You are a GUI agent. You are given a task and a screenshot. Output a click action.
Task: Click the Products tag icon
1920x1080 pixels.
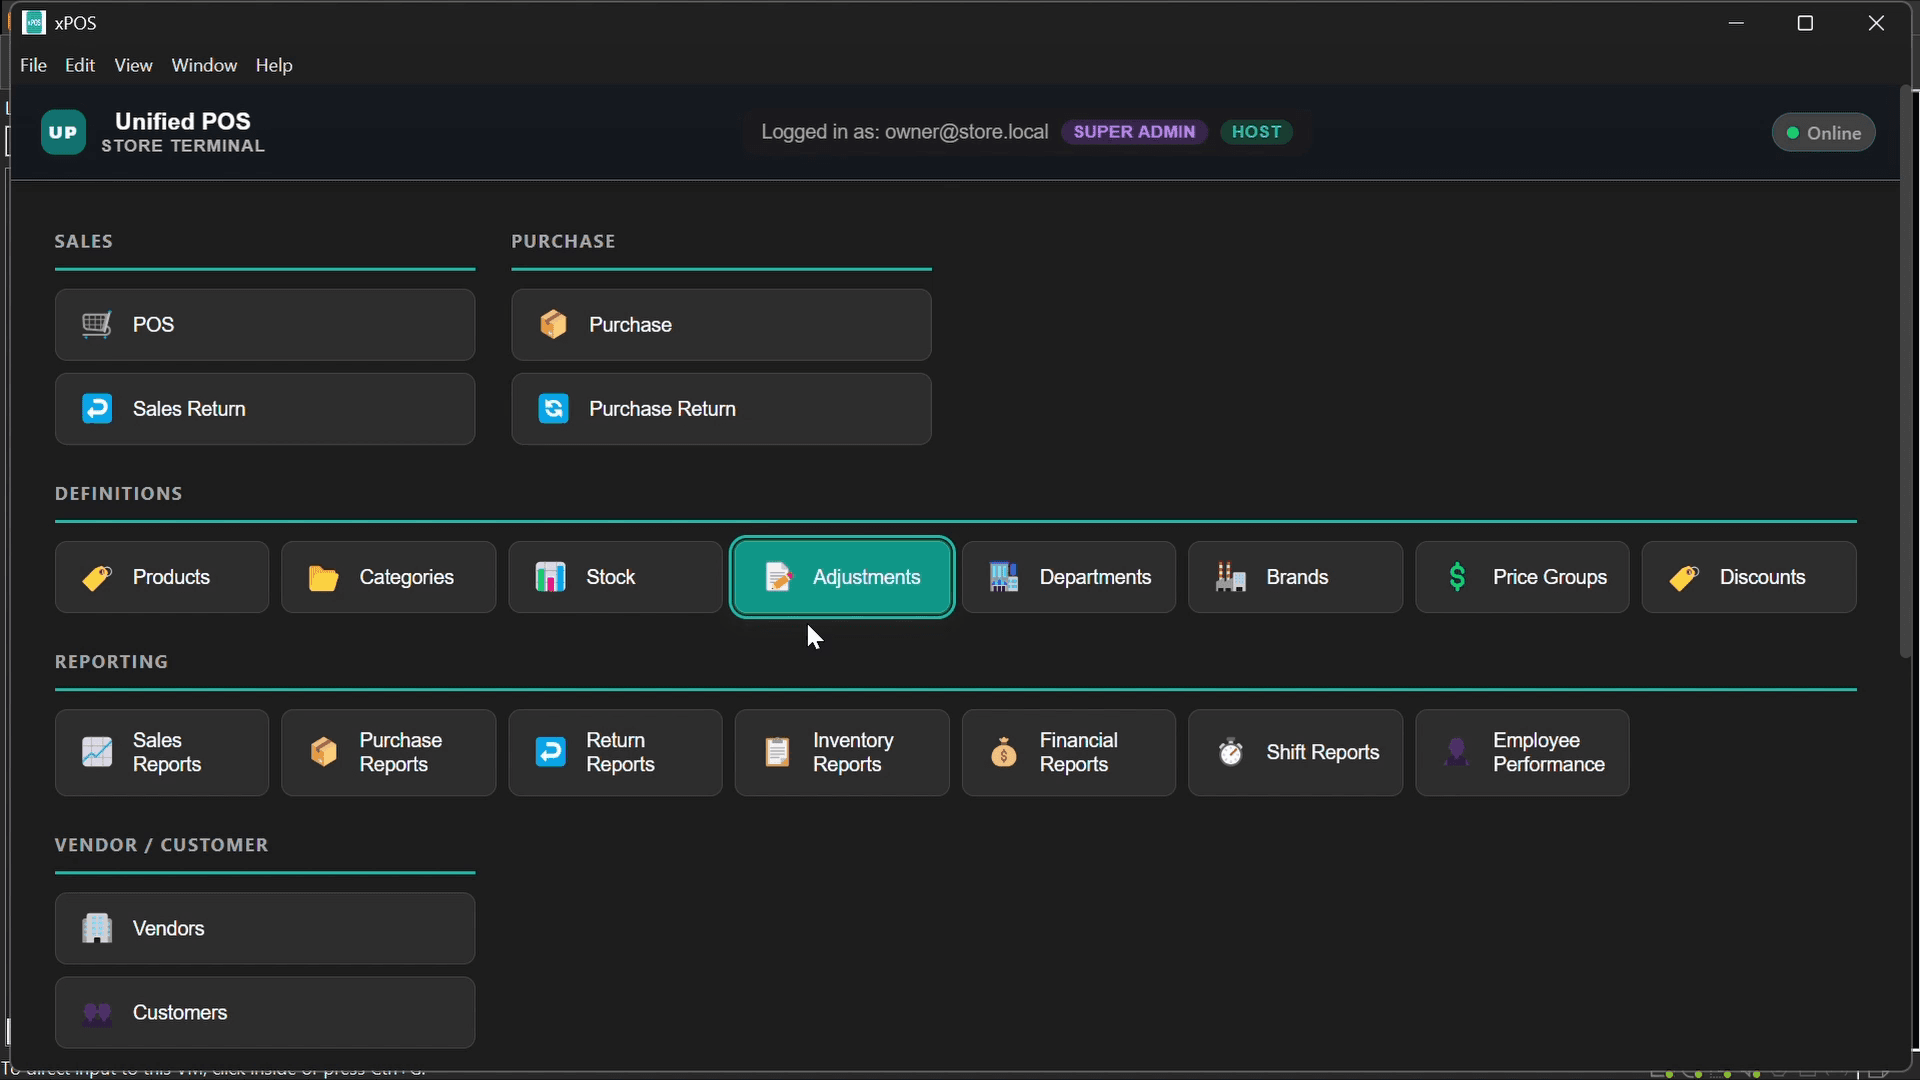97,577
